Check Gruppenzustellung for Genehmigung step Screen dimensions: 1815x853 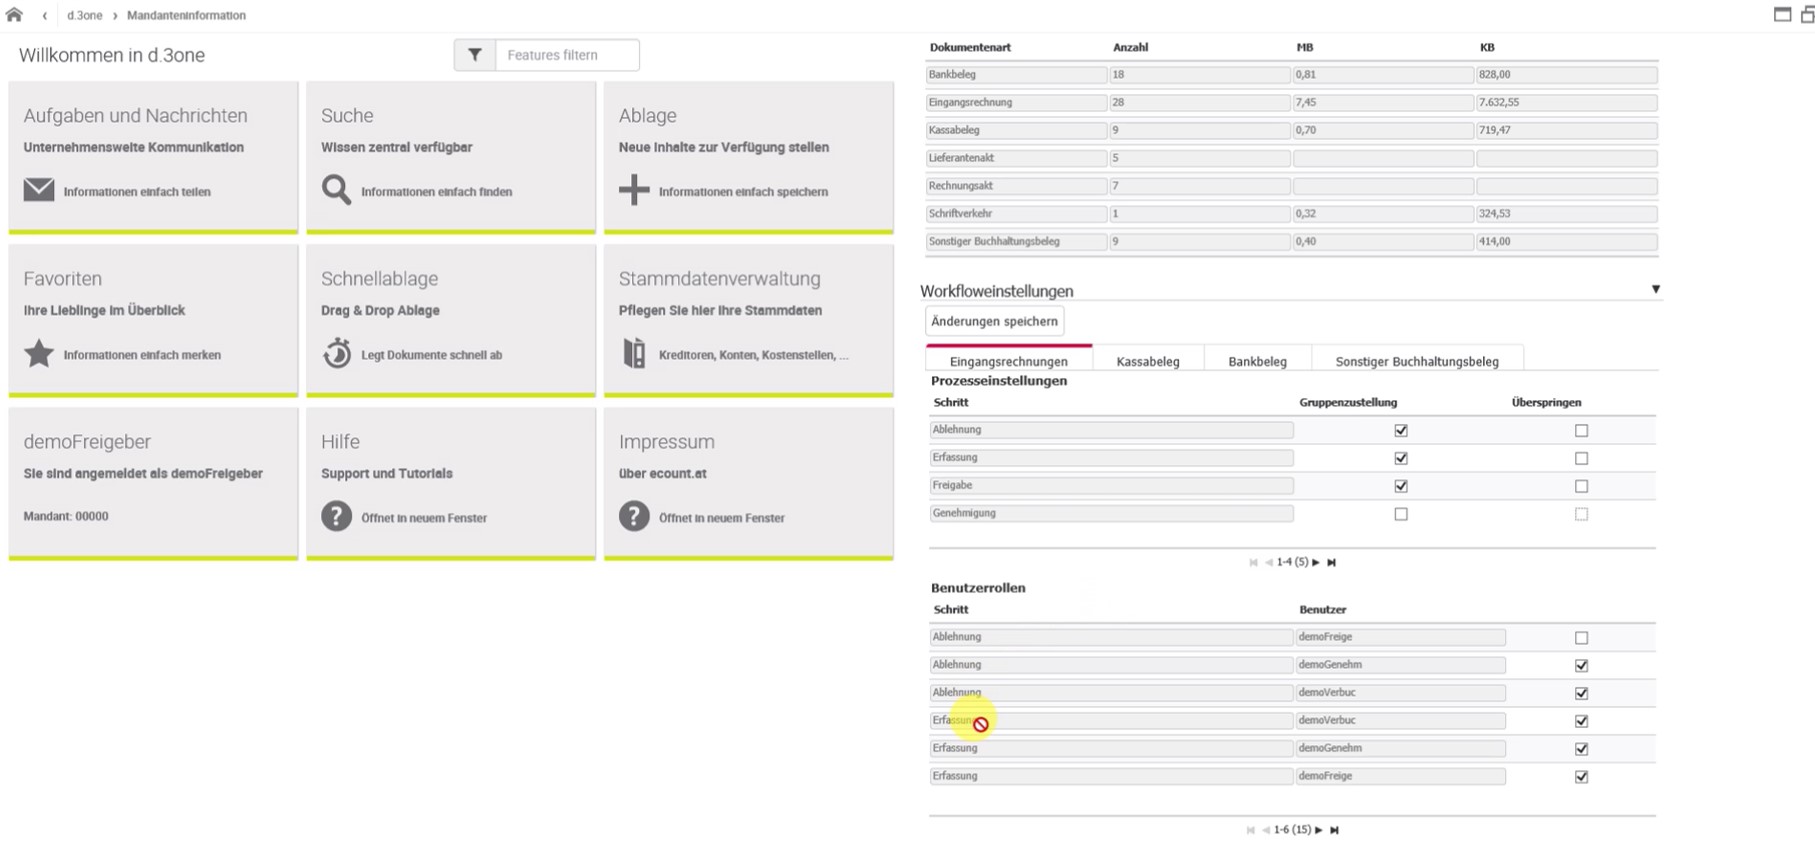point(1401,515)
